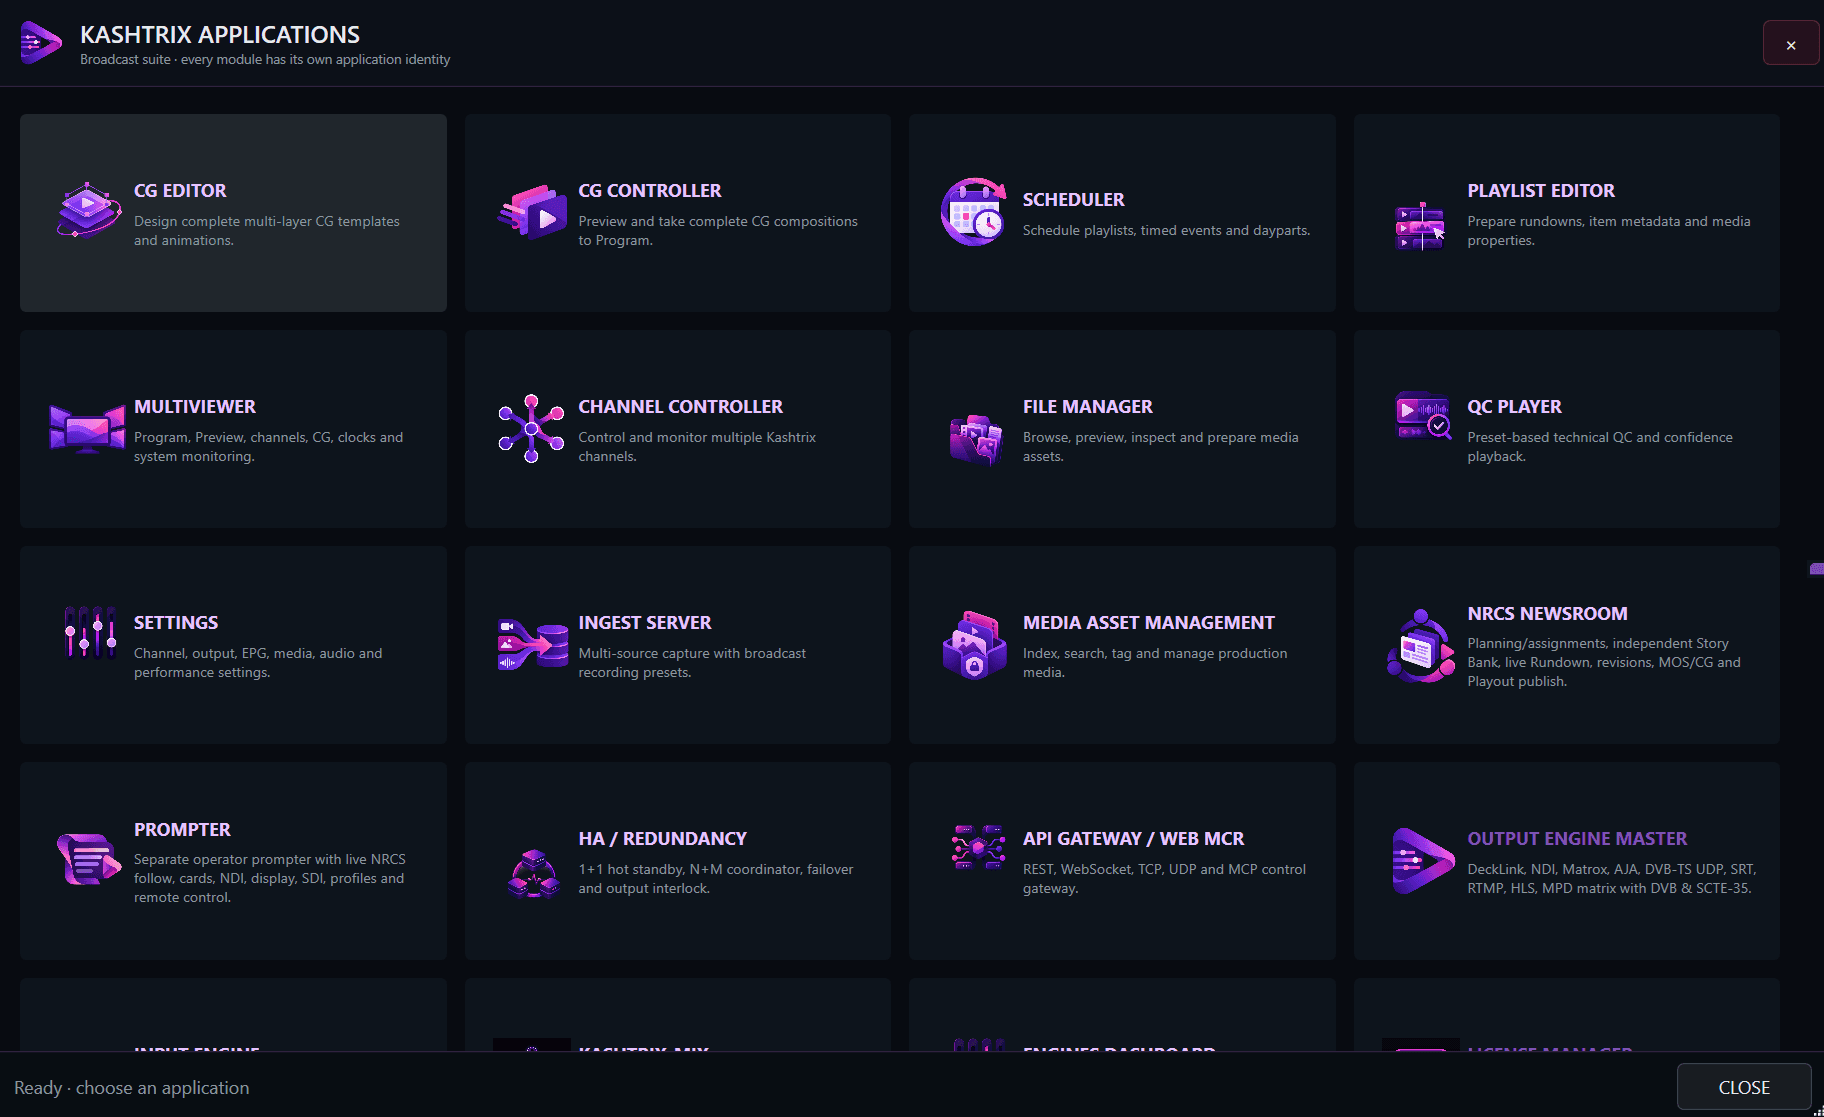Open the PLAYLIST EDITOR title
1824x1117 pixels.
[x=1541, y=190]
